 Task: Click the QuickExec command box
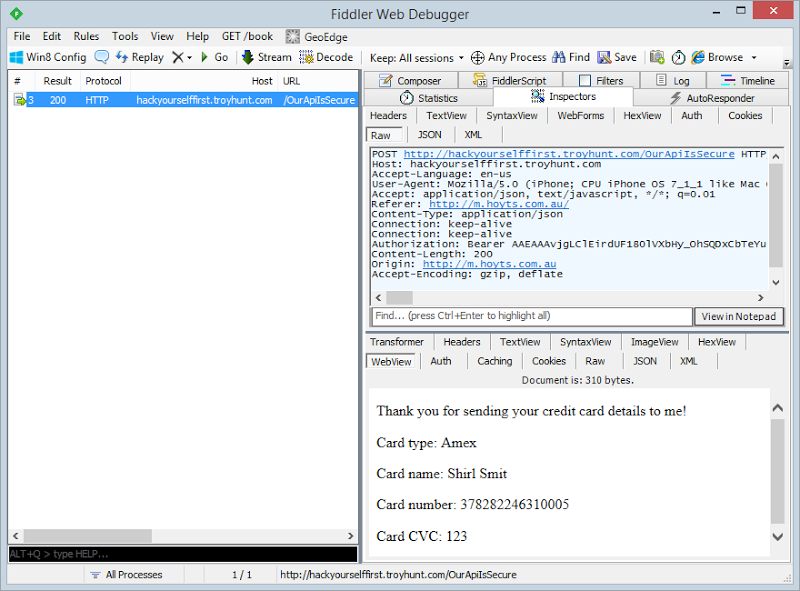tap(183, 554)
